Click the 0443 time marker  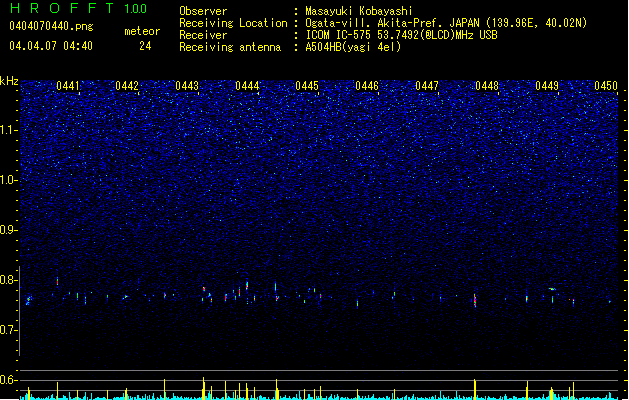tap(187, 86)
